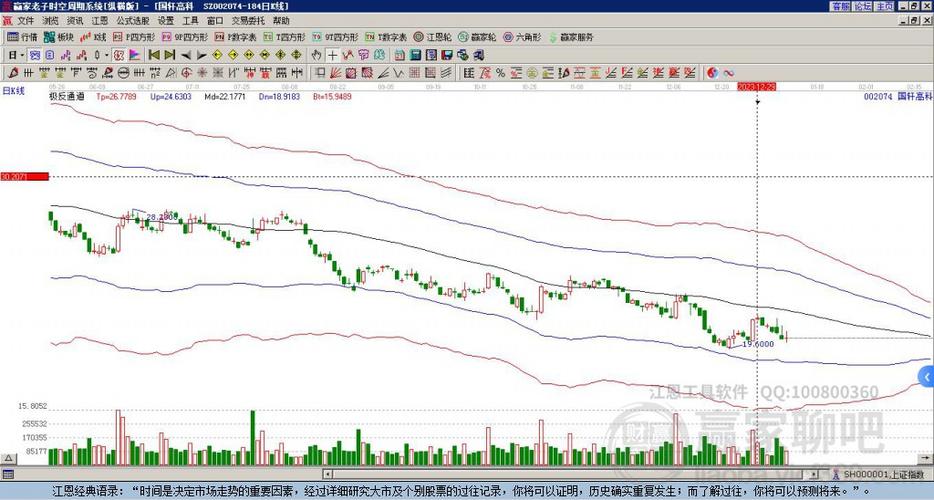The image size is (934, 500).
Task: Click the red date marker on time axis
Action: click(x=756, y=86)
